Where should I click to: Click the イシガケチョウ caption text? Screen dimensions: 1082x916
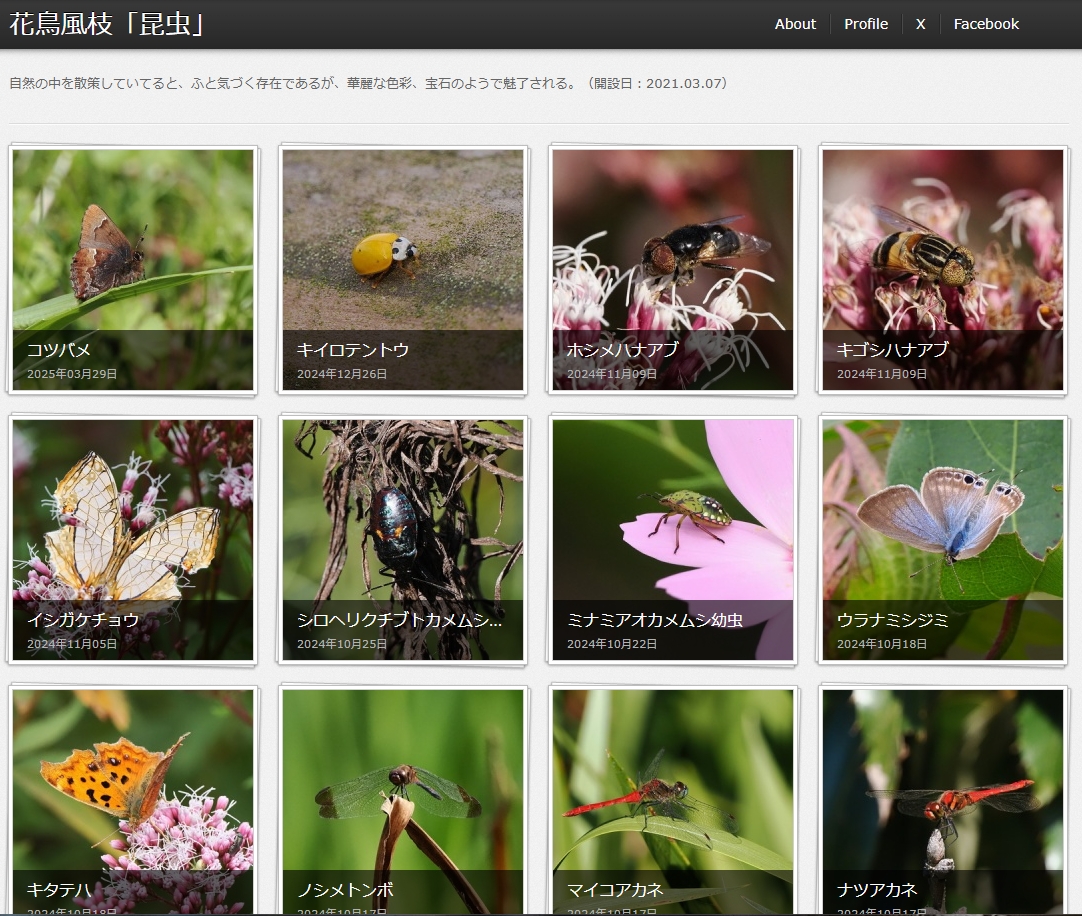click(x=83, y=620)
